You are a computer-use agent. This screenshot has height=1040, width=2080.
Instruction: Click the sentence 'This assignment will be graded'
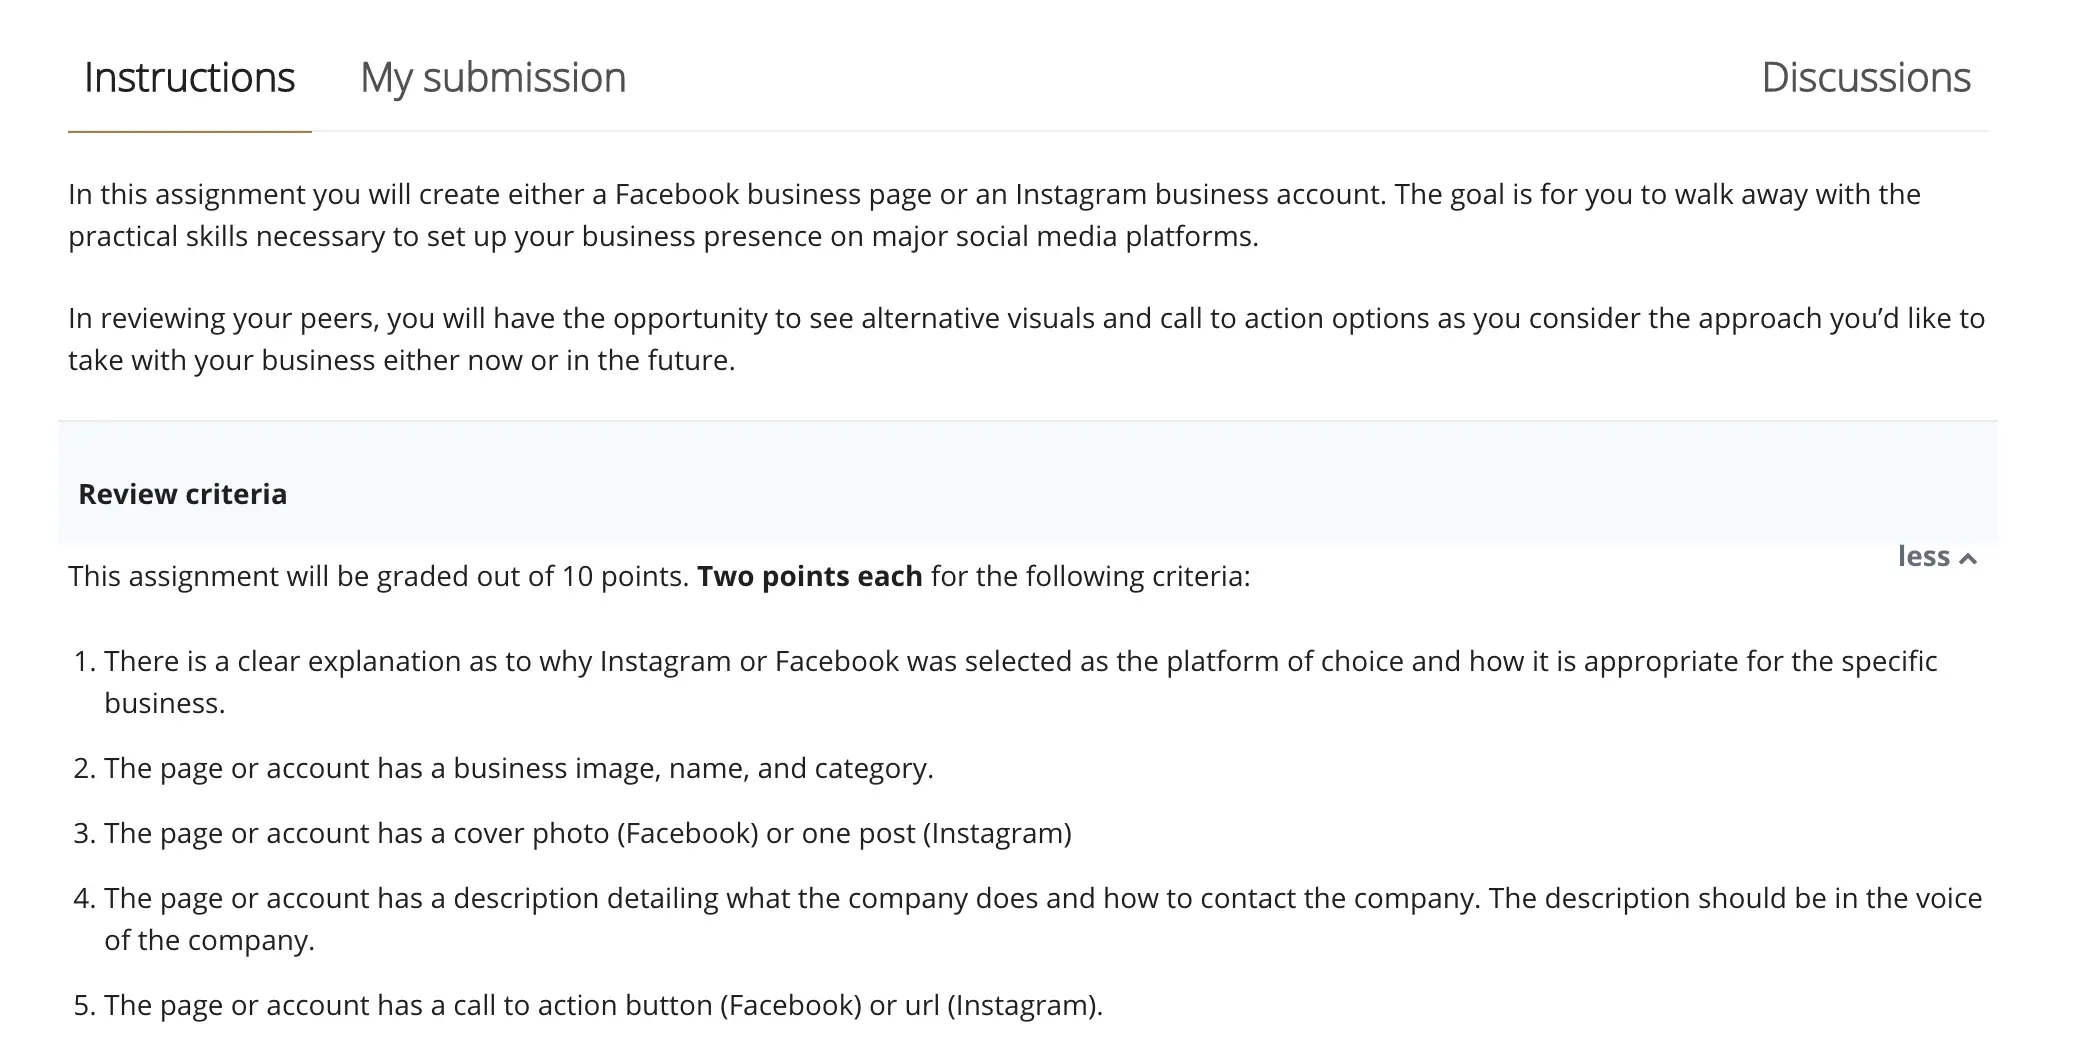pos(378,577)
